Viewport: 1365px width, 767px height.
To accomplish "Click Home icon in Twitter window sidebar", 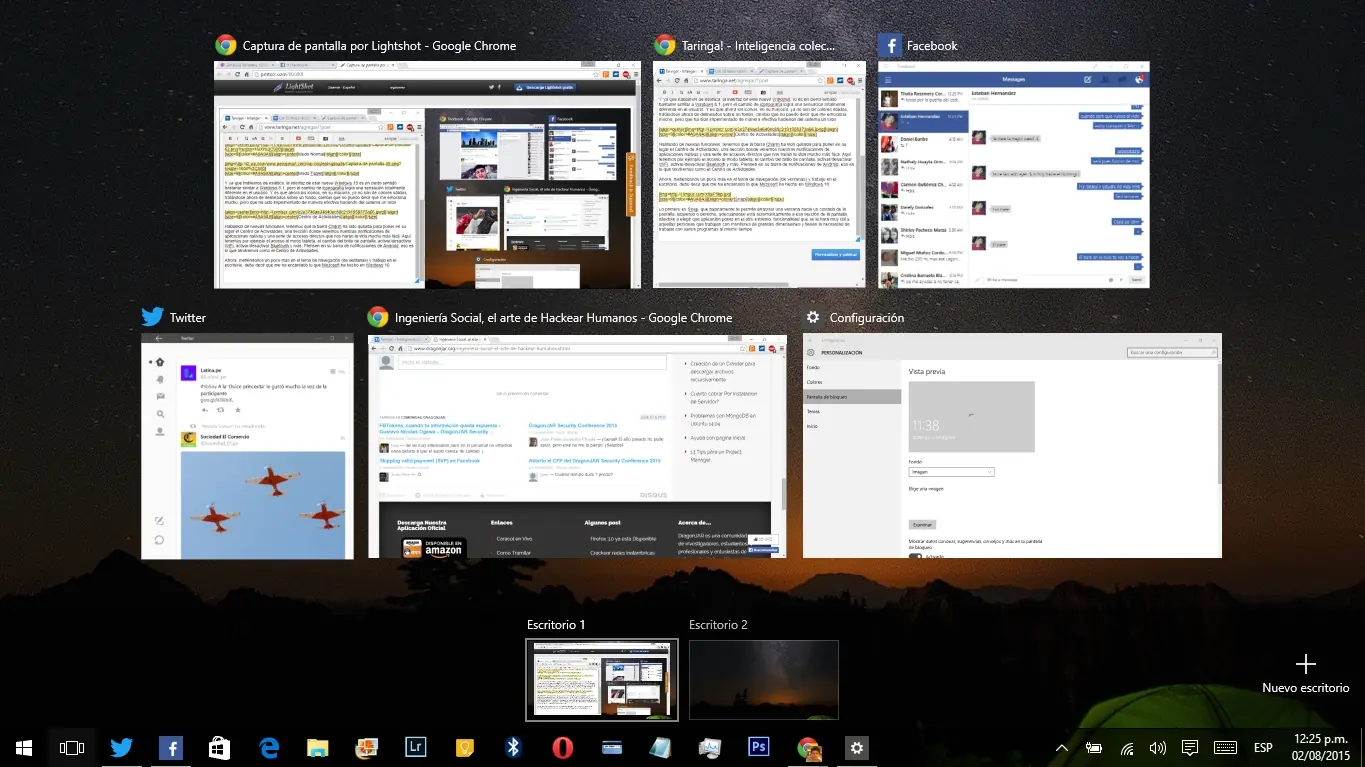I will (159, 361).
